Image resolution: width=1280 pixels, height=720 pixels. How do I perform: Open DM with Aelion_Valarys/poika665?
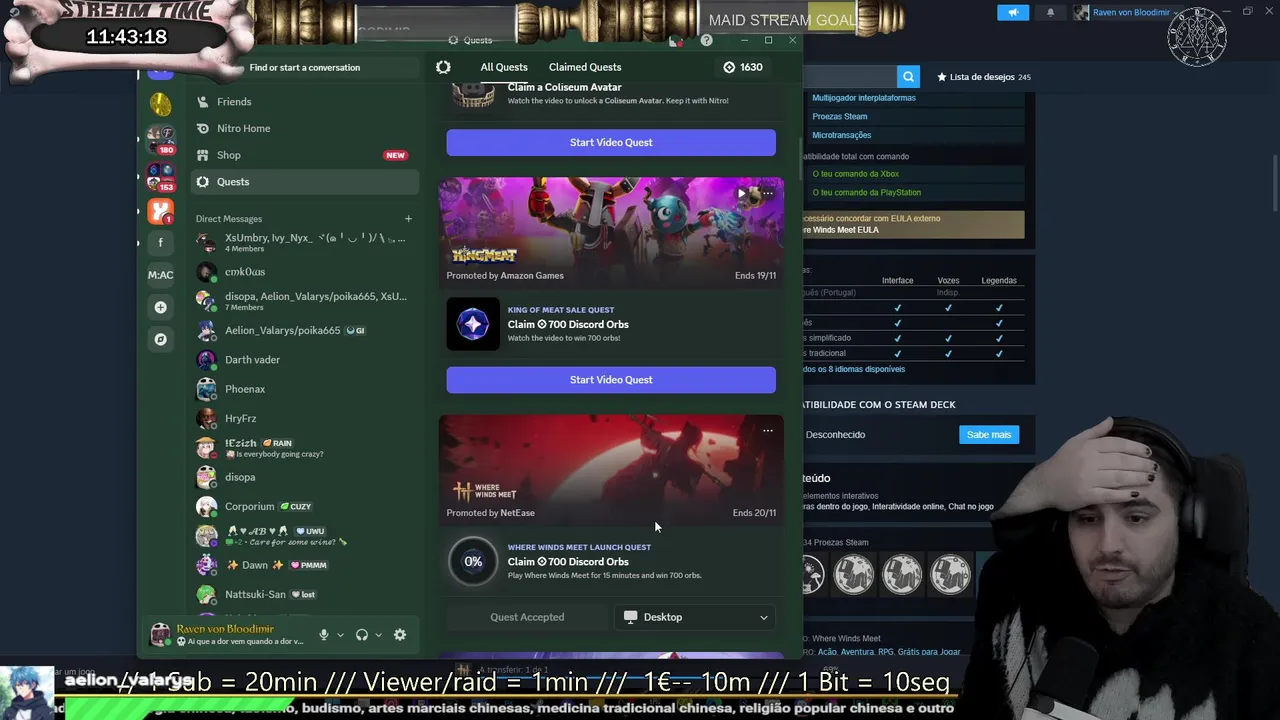(x=305, y=330)
